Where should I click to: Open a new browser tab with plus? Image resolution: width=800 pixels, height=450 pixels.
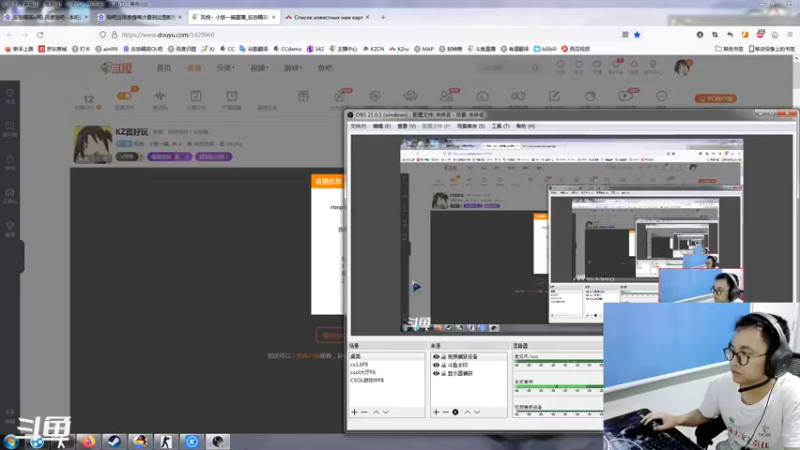click(383, 17)
